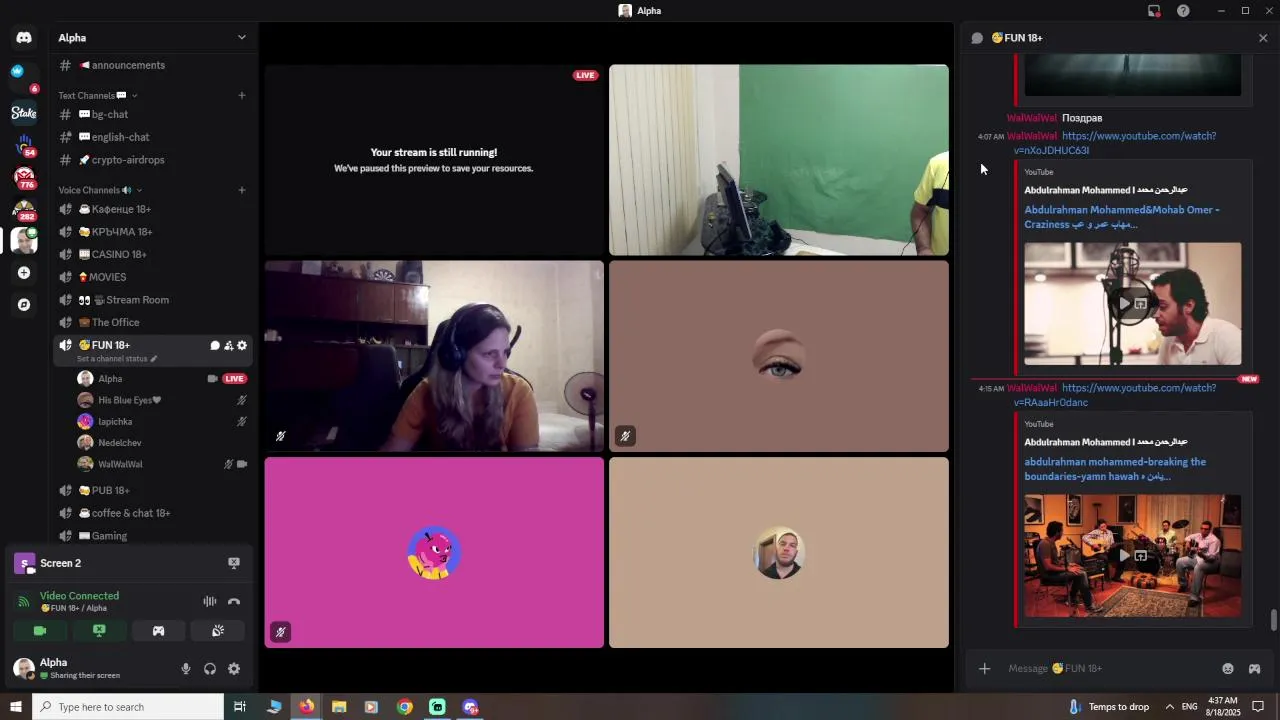Viewport: 1280px width, 720px height.
Task: Open emoji picker in message box
Action: click(1228, 669)
